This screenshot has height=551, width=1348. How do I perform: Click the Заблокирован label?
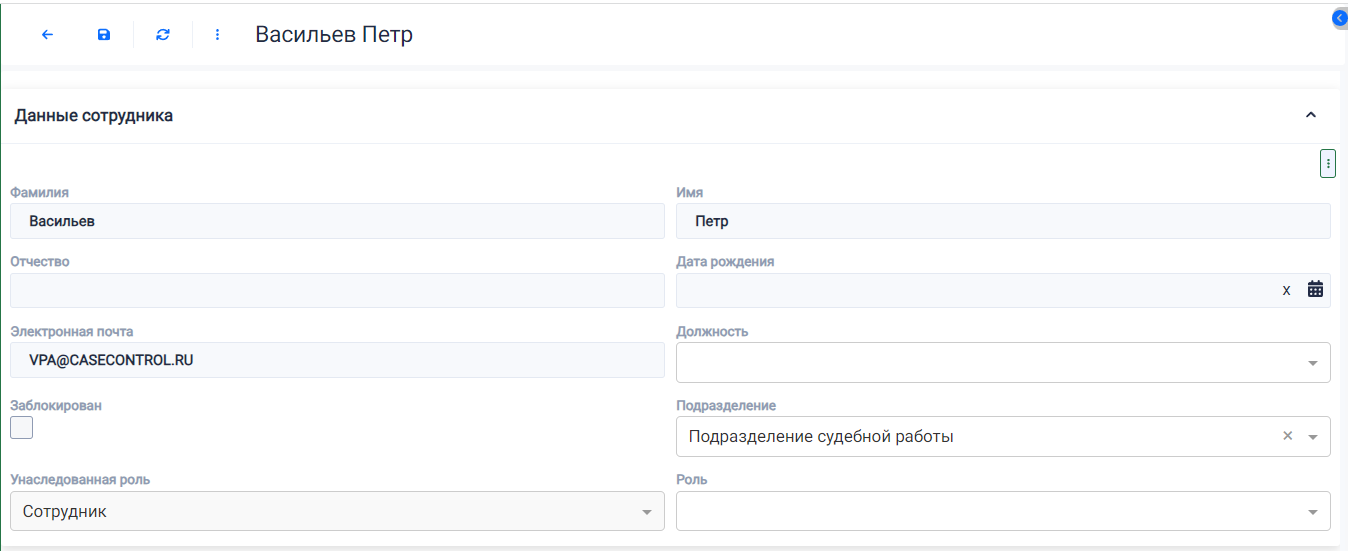tap(56, 406)
